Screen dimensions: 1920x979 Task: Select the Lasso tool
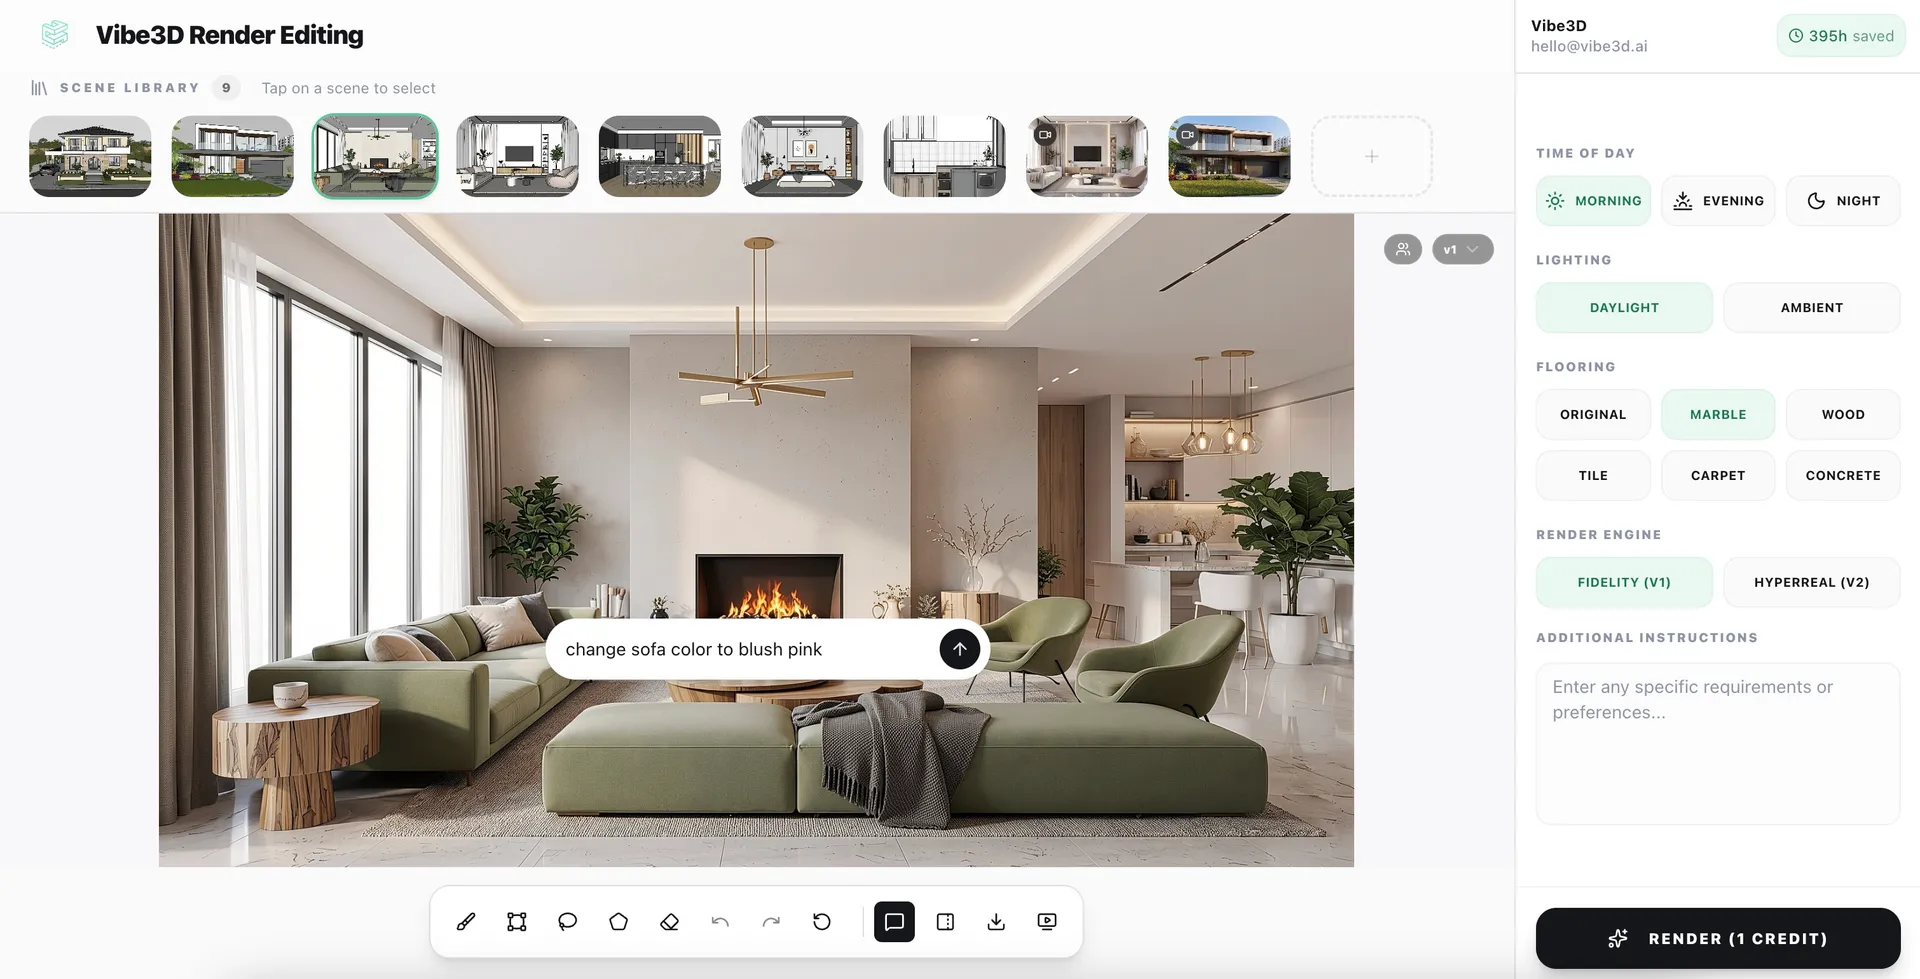tap(567, 921)
